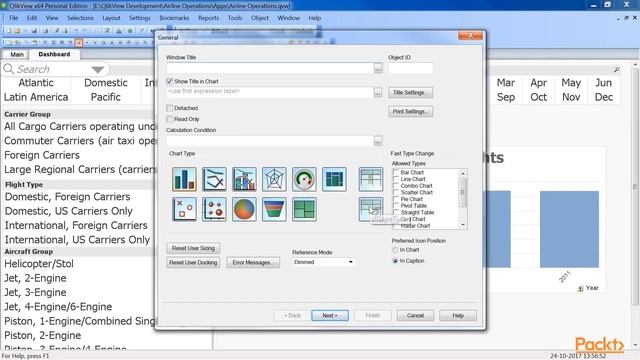The height and width of the screenshot is (360, 640).
Task: Open the Reference Mode dropdown
Action: coord(323,262)
